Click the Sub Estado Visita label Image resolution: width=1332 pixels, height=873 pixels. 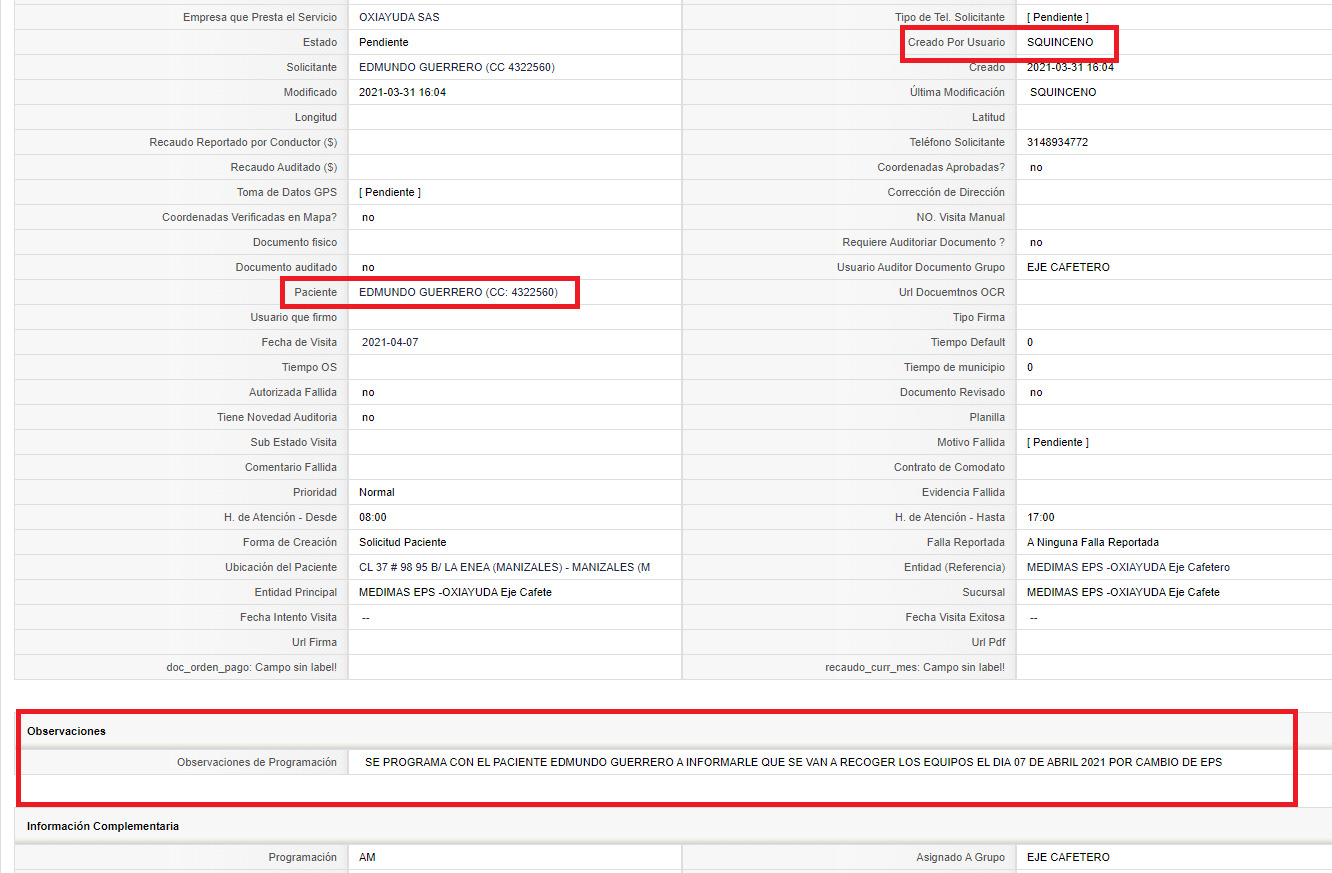point(294,442)
